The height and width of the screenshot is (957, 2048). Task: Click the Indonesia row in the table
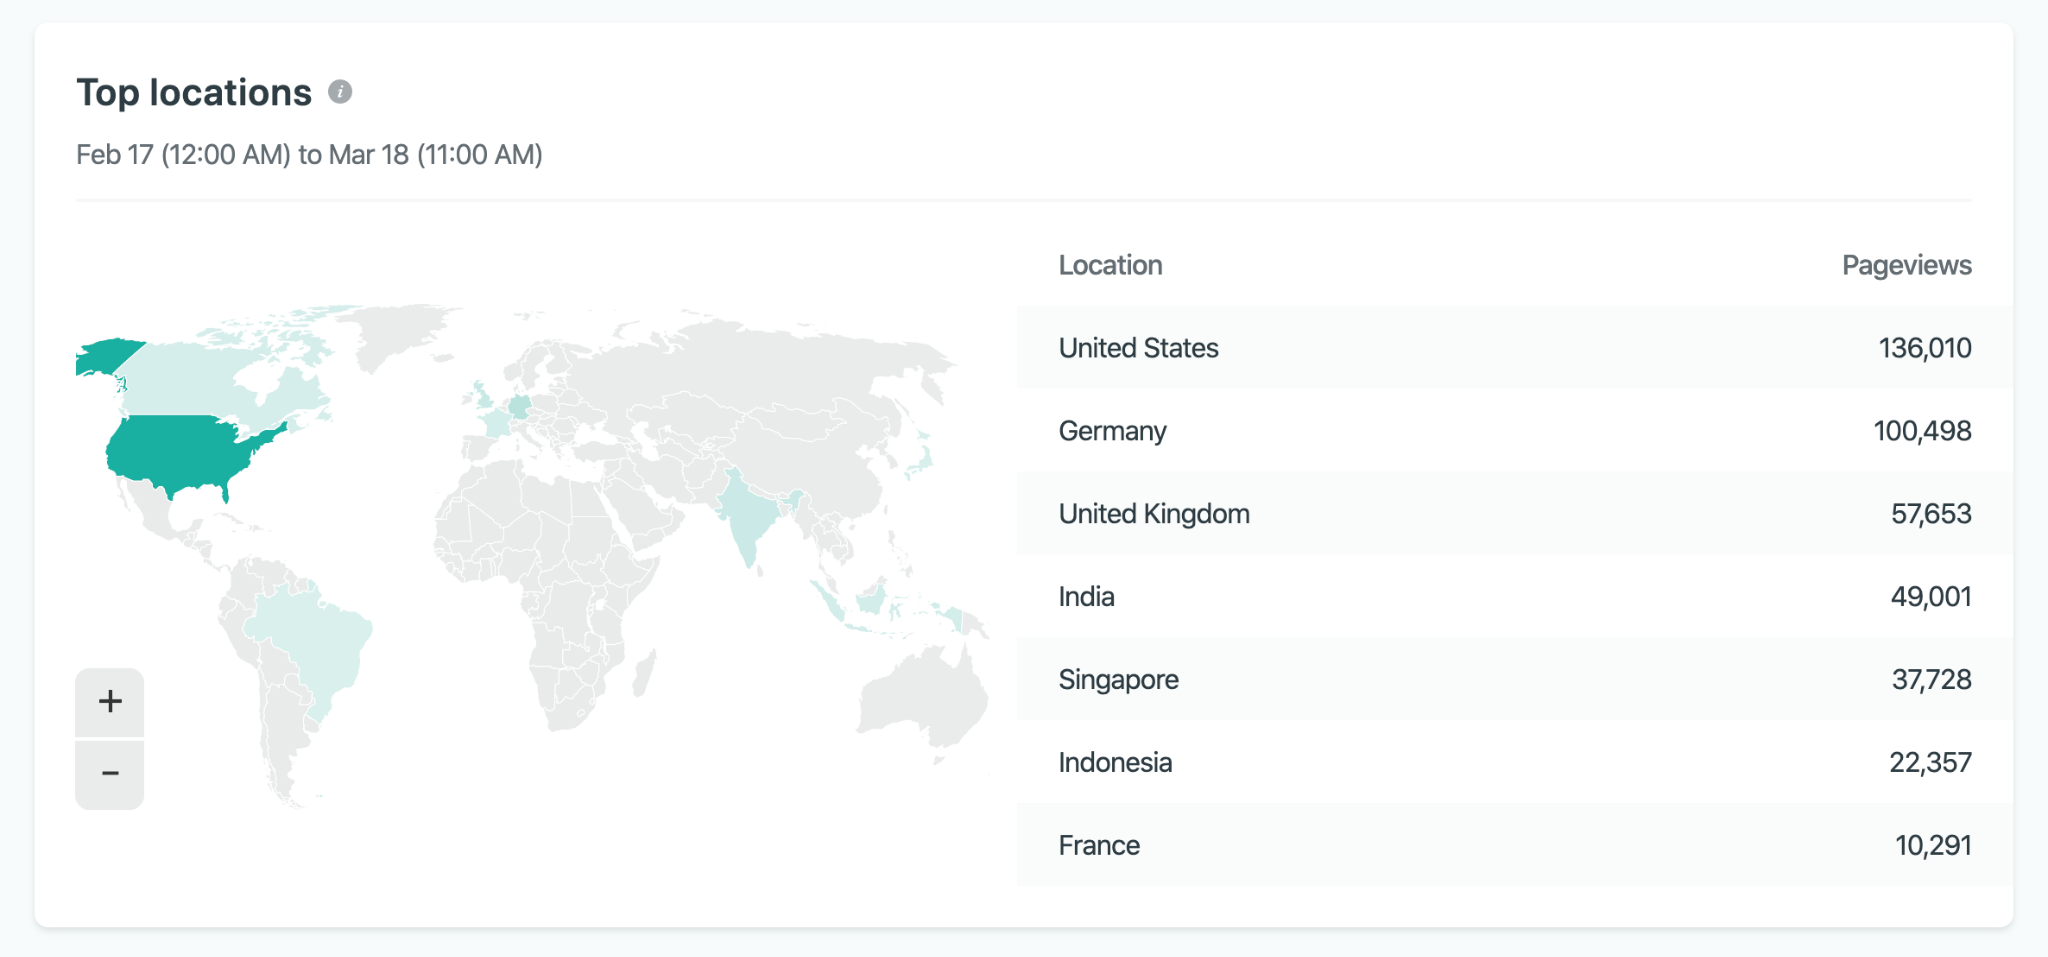tap(1500, 762)
